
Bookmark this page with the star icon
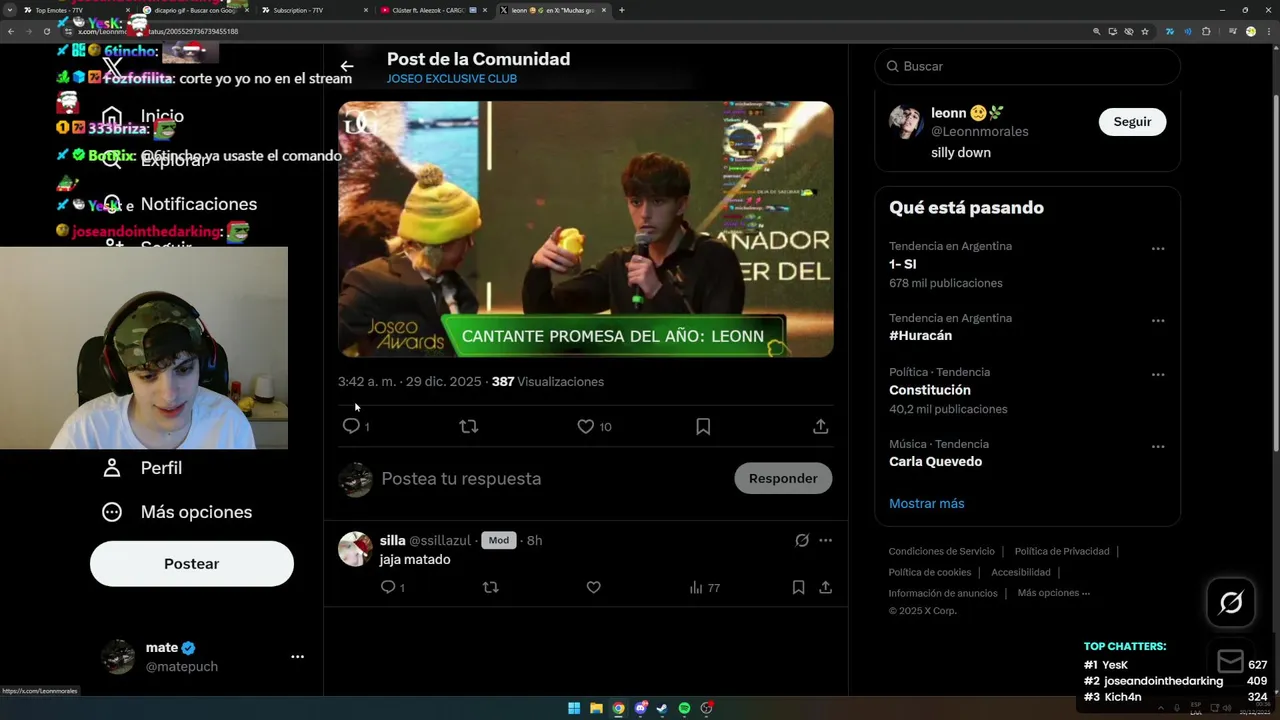(1145, 31)
